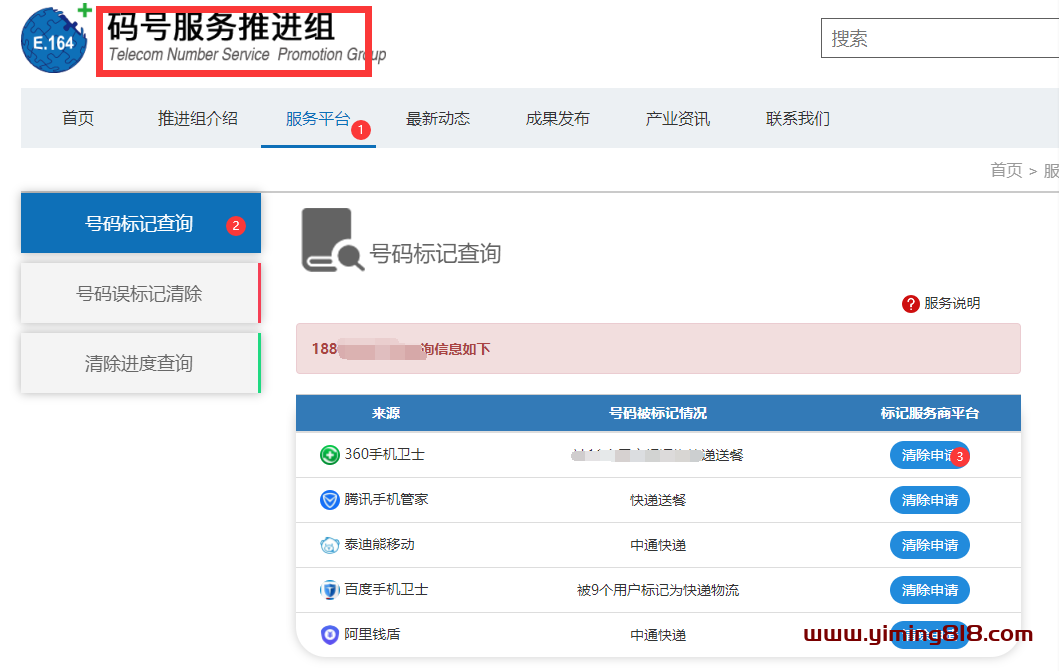Open 成果发布 in the navigation bar
This screenshot has width=1059, height=671.
coord(558,119)
